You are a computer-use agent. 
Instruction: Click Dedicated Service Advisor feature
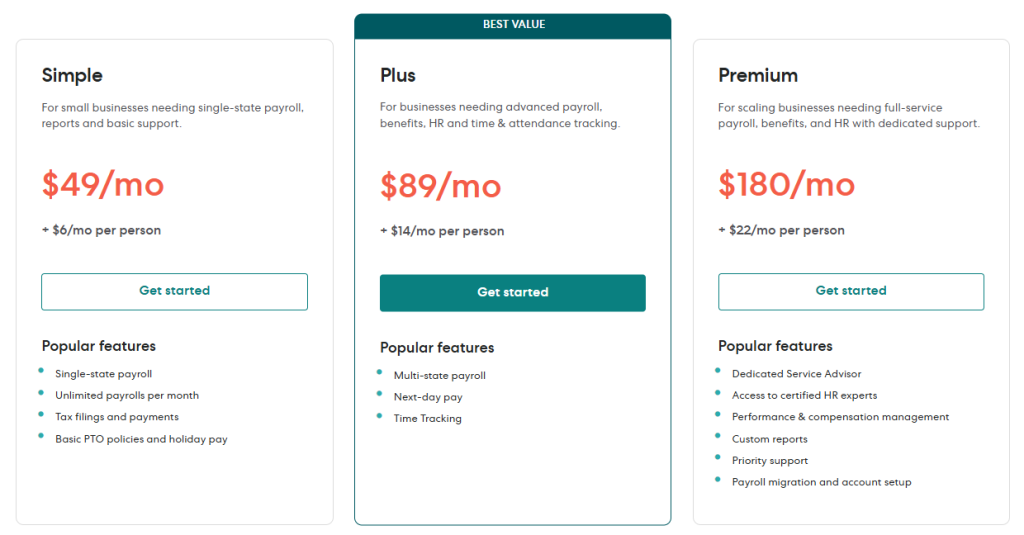click(x=796, y=374)
